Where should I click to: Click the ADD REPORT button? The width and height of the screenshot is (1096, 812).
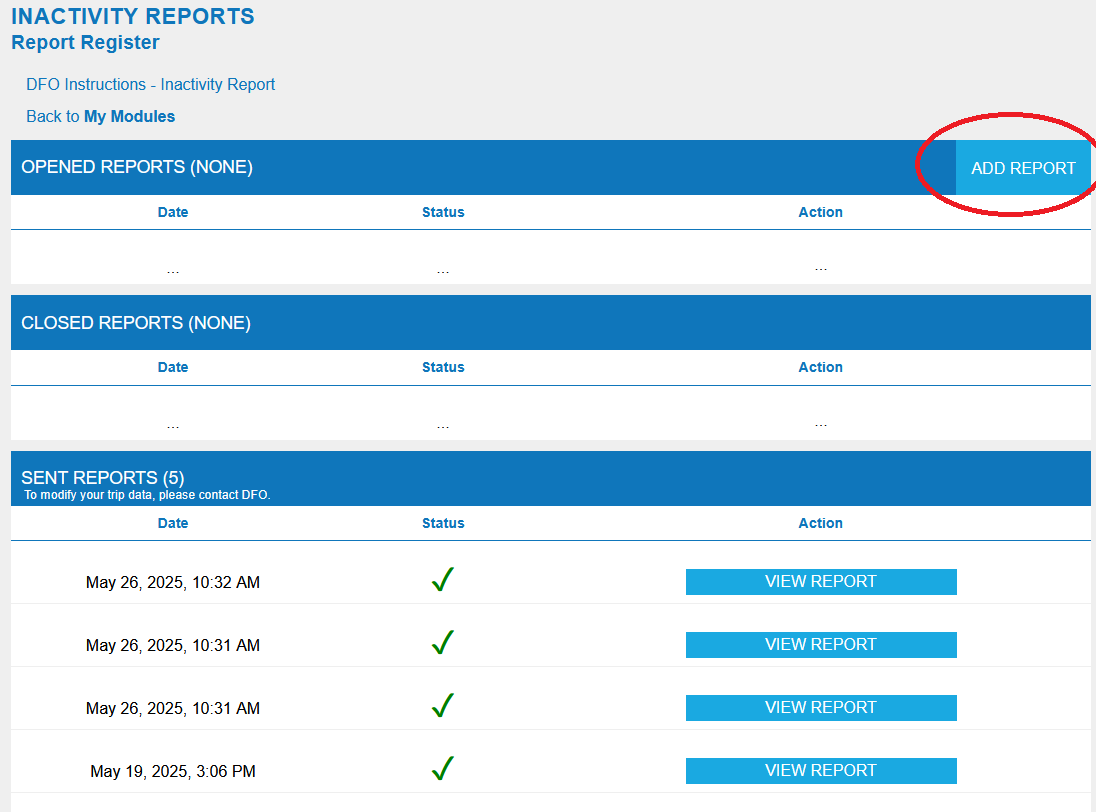click(x=1023, y=167)
